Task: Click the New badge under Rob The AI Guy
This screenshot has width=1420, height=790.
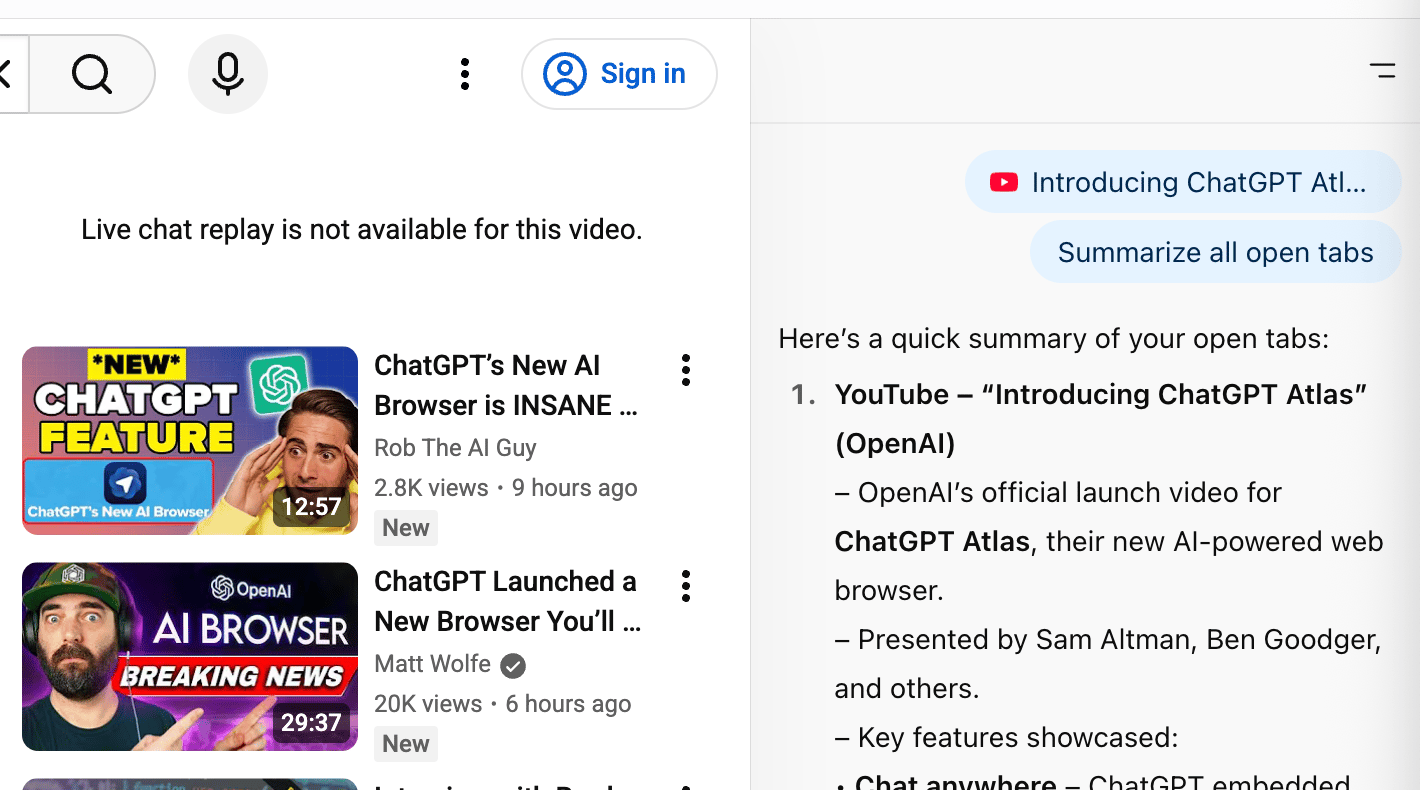Action: point(406,528)
